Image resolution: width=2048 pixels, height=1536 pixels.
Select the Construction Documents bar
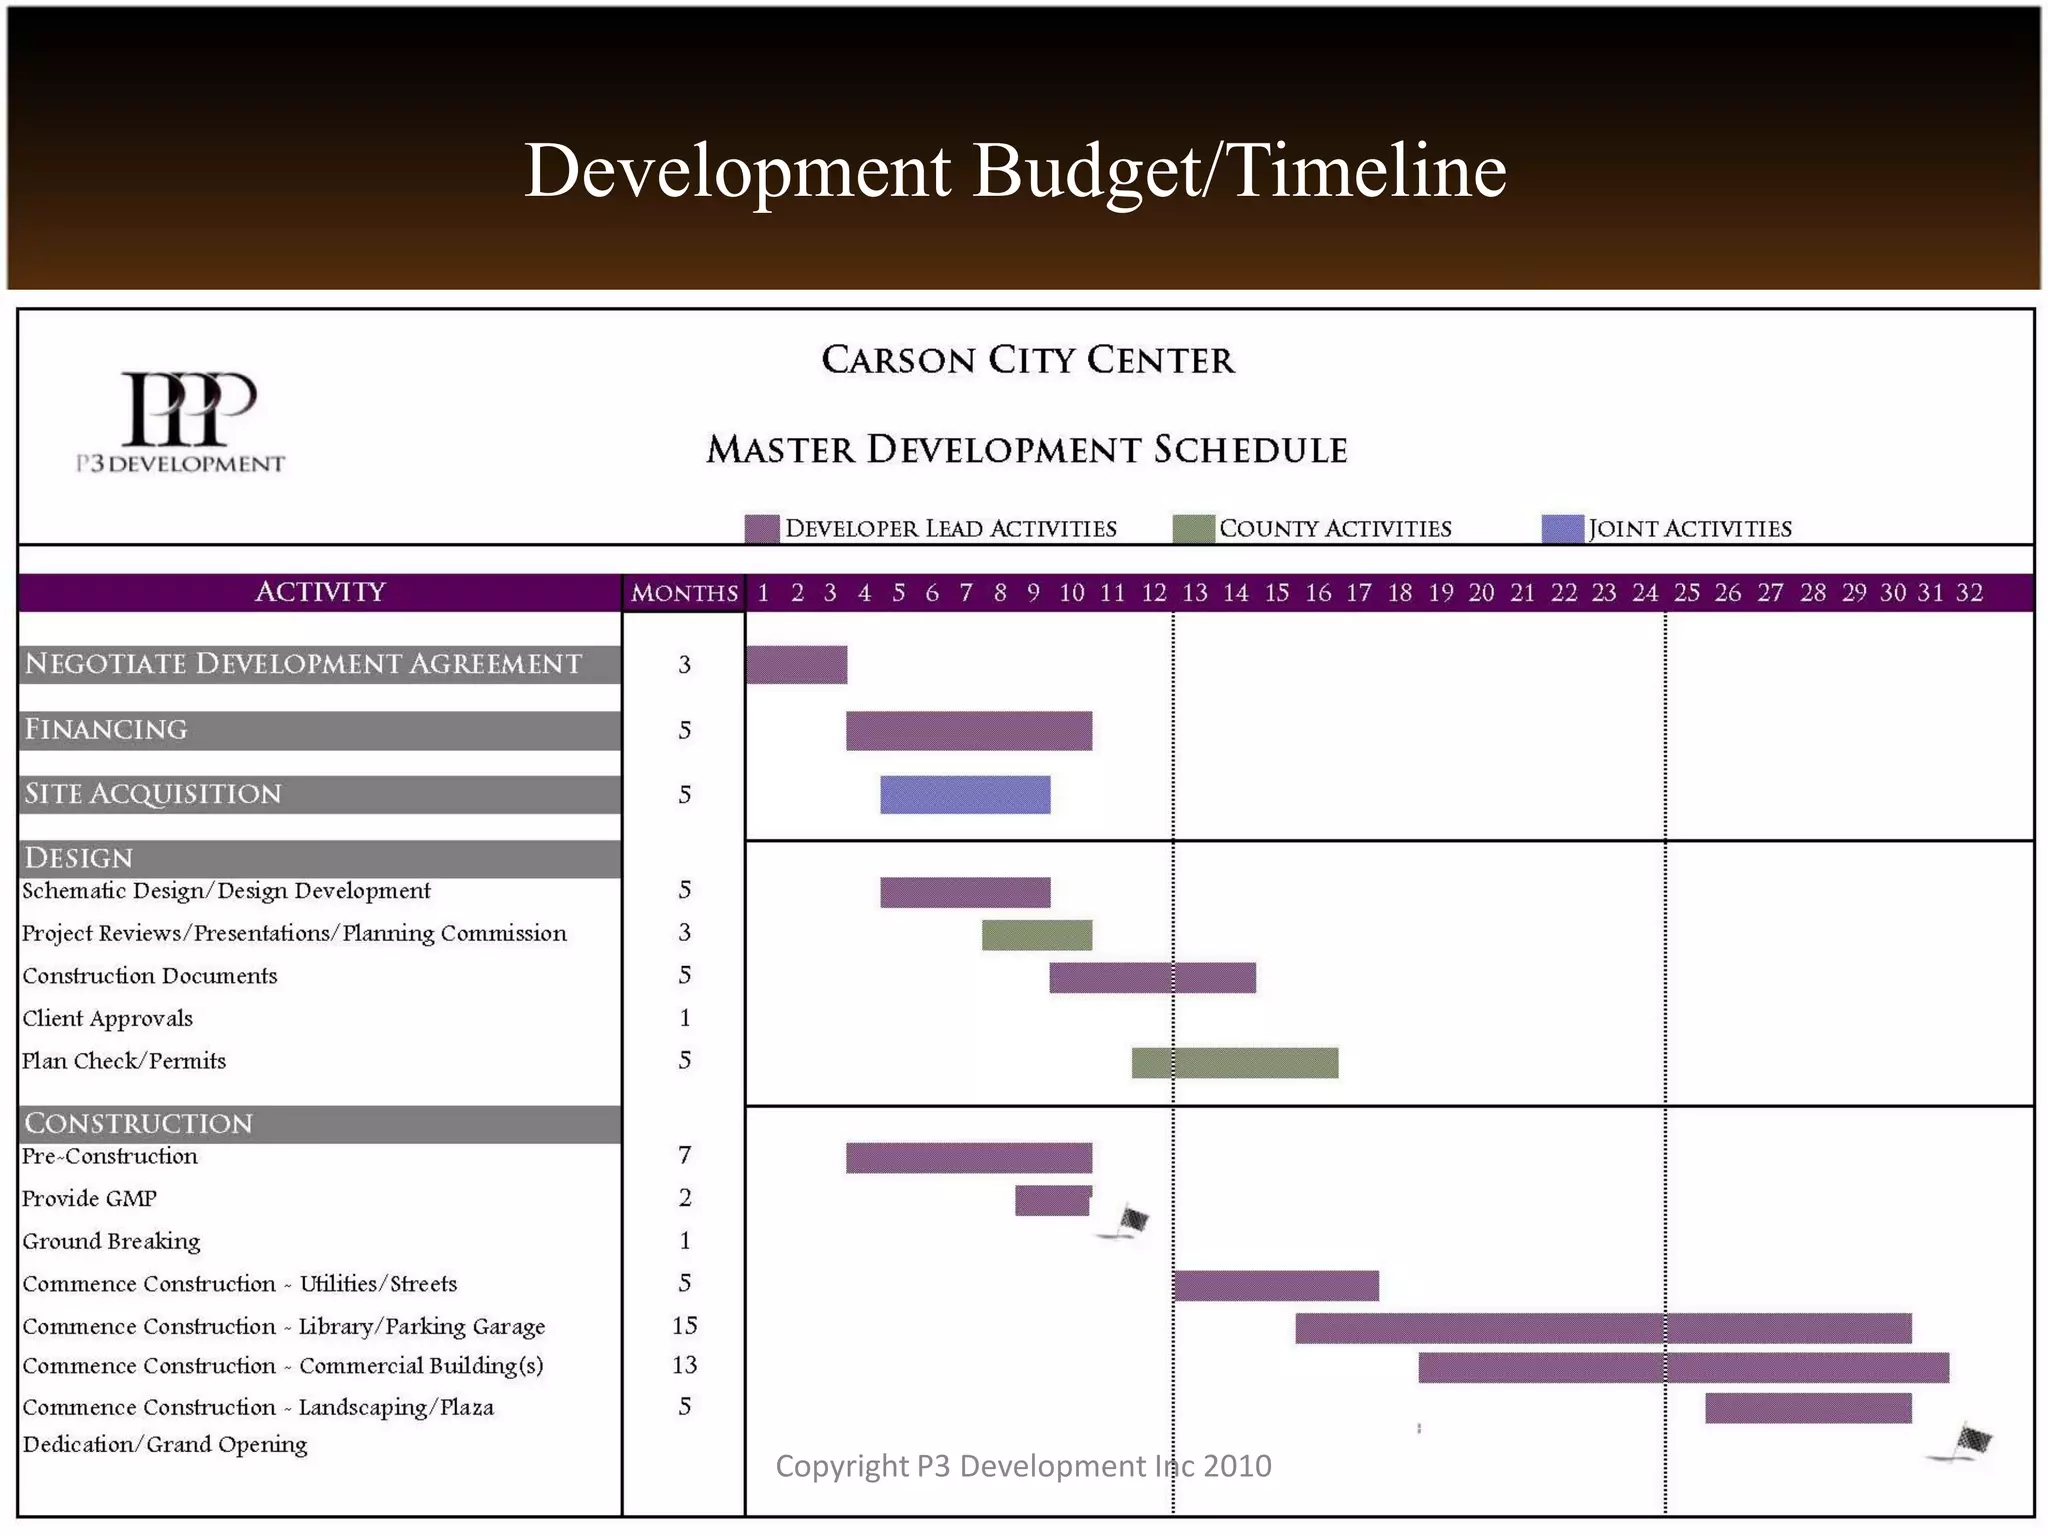point(1153,978)
